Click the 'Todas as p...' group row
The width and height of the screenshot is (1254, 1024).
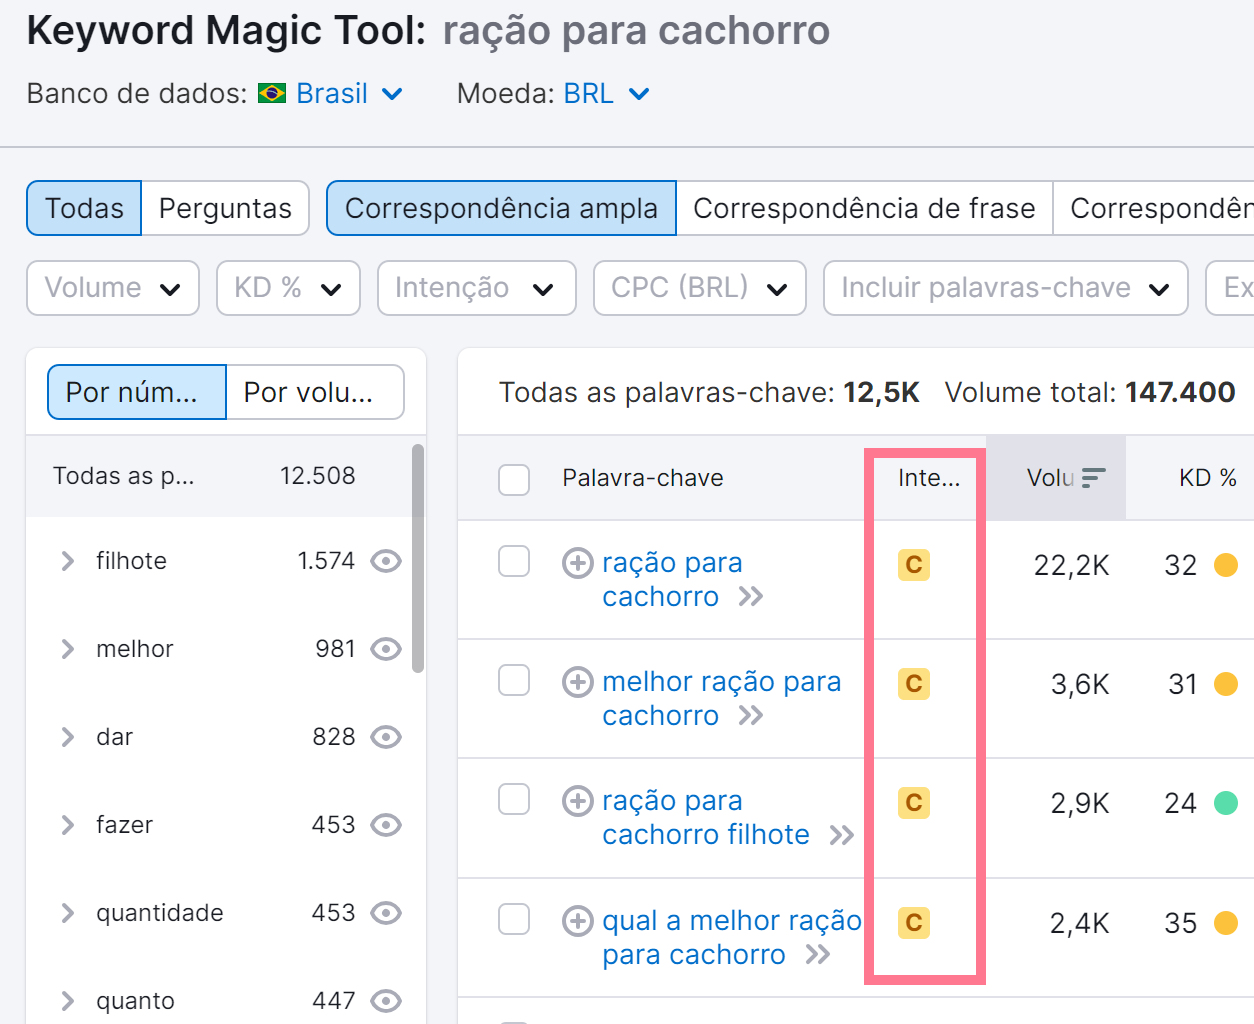click(218, 476)
